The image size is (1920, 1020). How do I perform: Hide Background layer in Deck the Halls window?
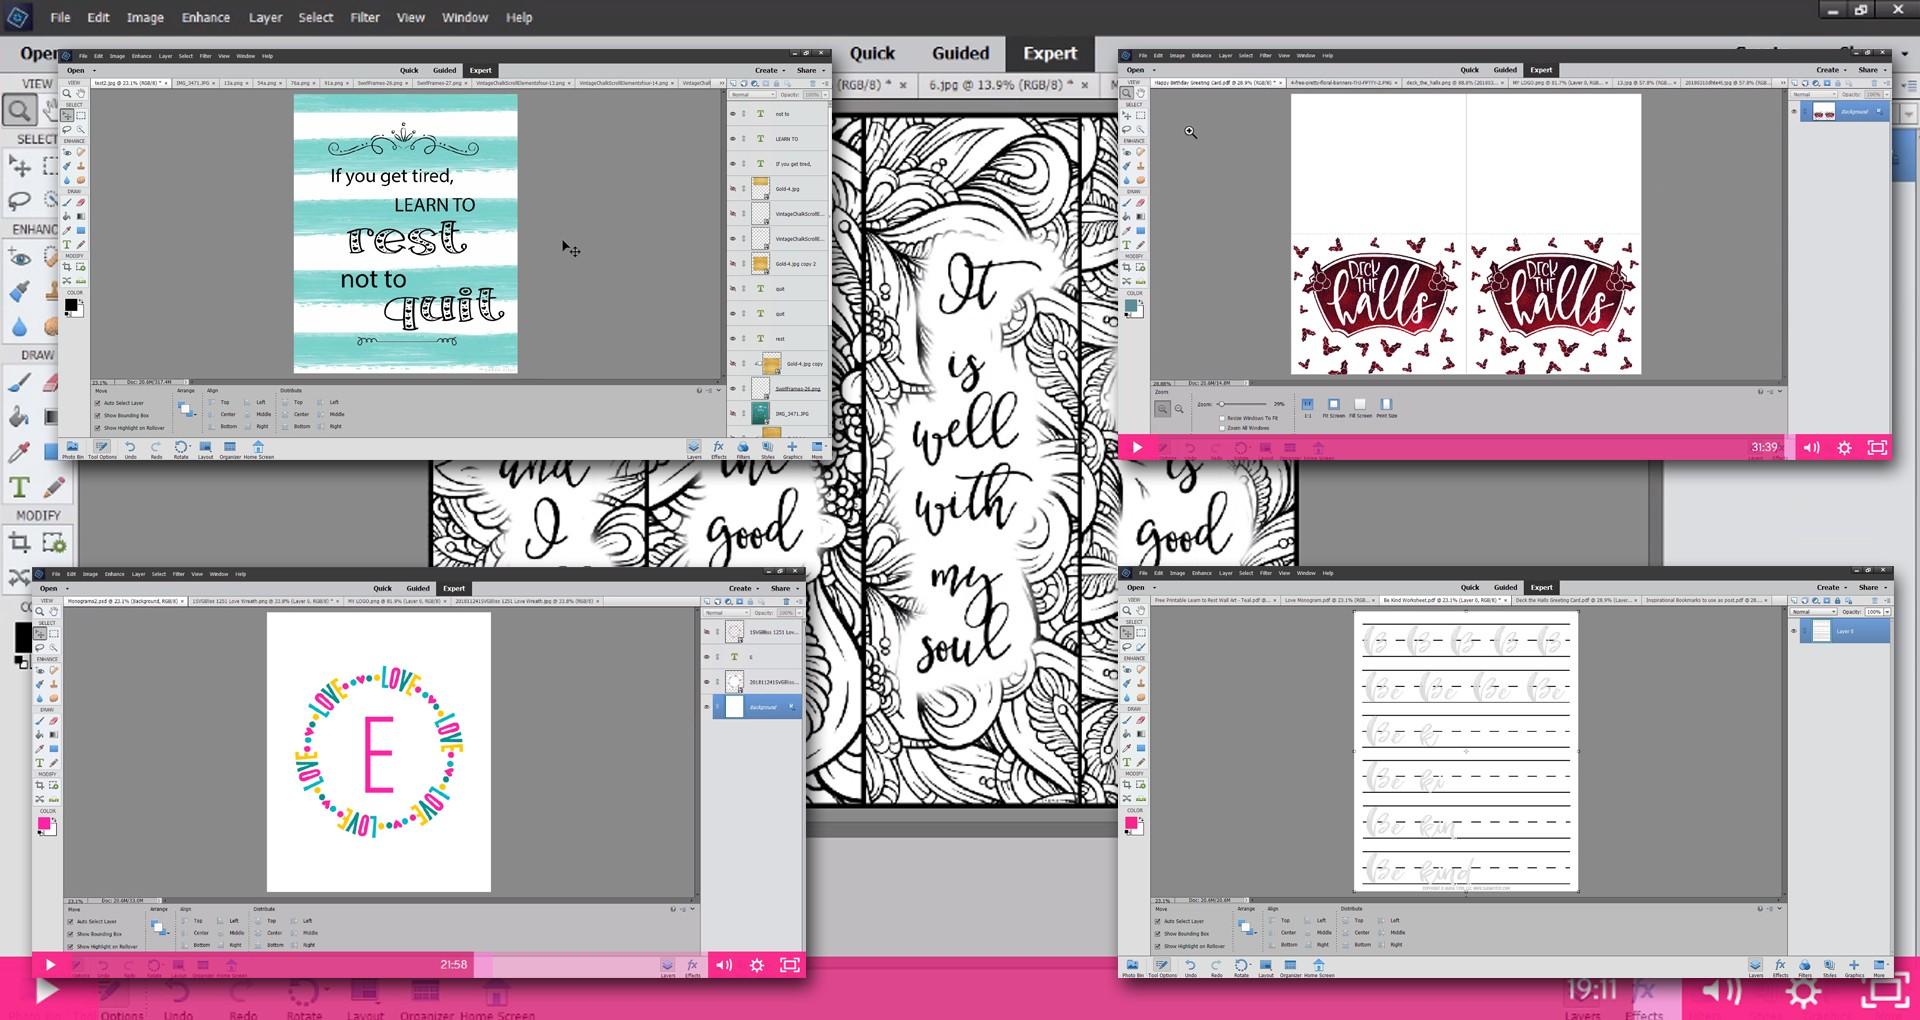[1793, 111]
